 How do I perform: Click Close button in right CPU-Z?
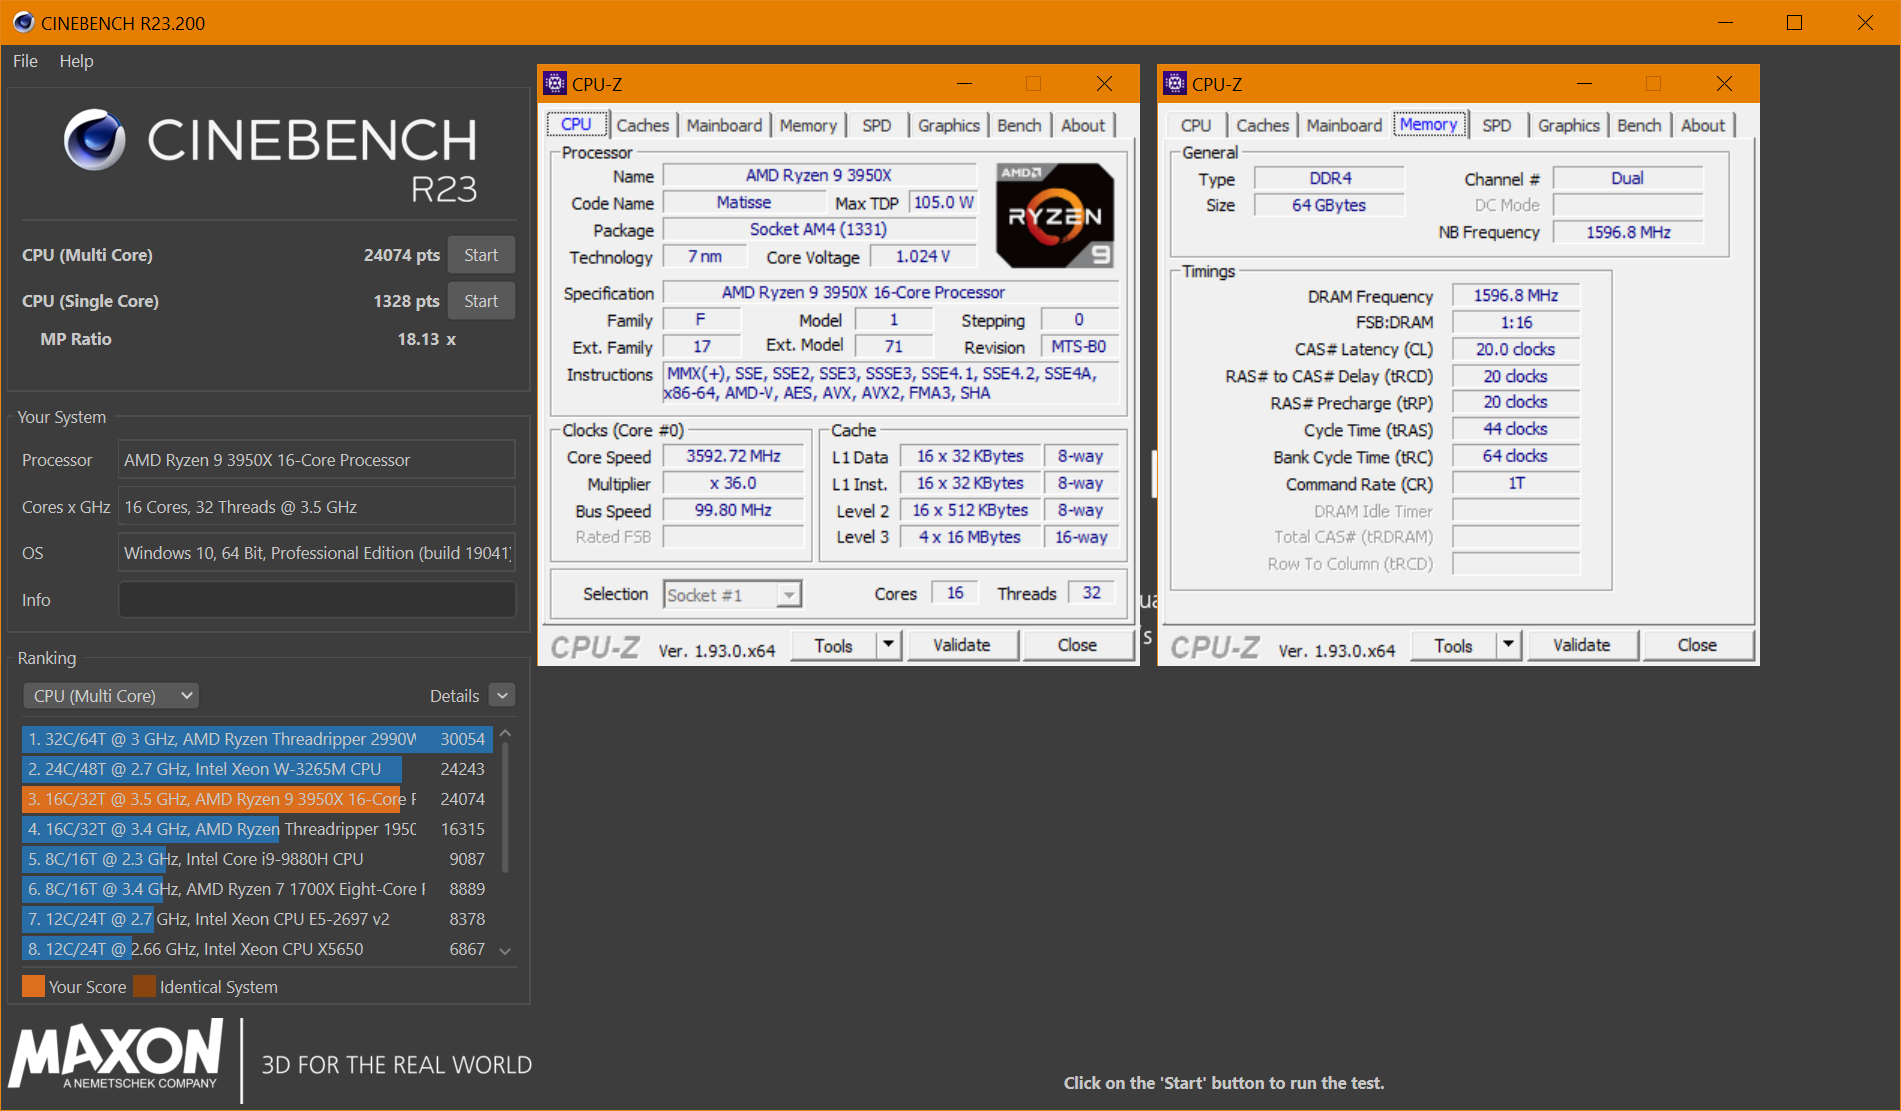[1697, 646]
